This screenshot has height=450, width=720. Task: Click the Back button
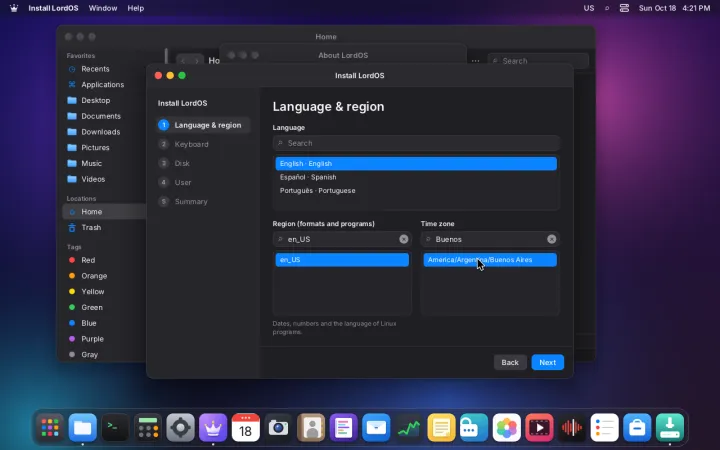pos(510,362)
